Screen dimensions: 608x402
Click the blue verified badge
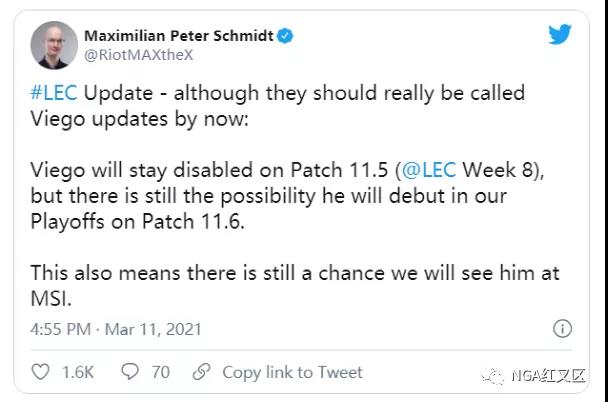(285, 36)
